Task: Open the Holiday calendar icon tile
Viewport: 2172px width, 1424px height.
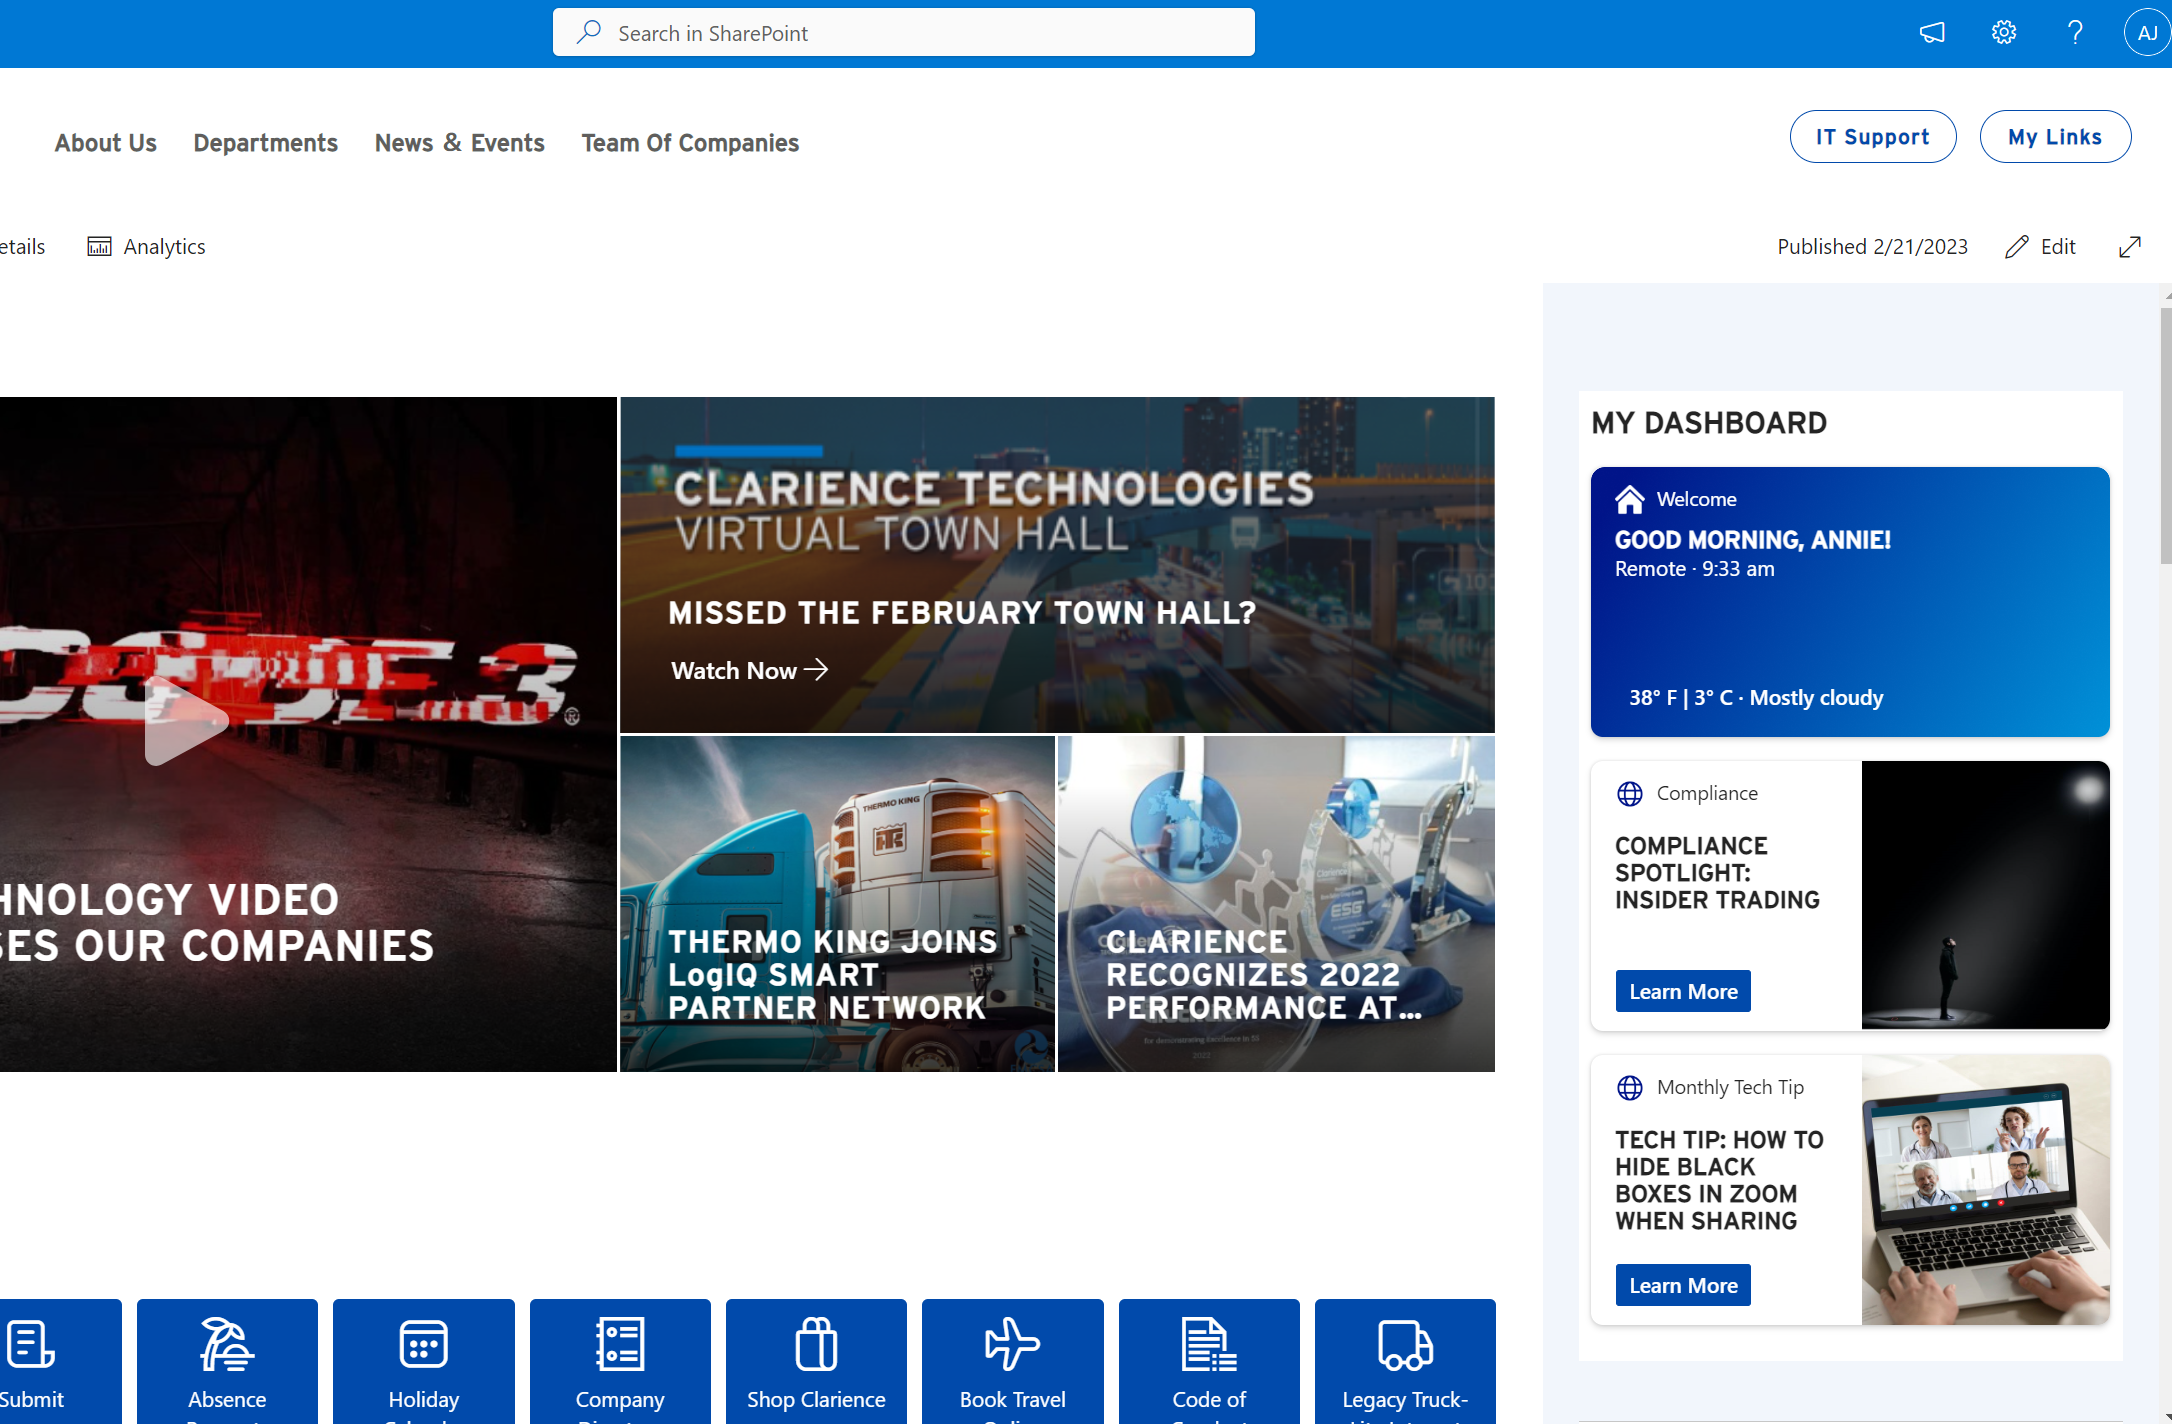Action: click(423, 1345)
